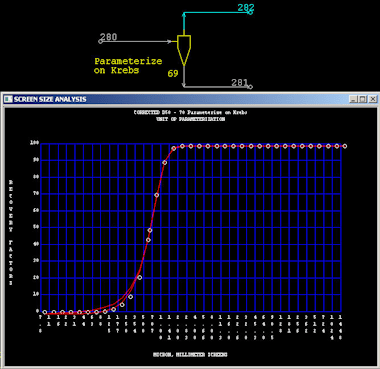Click the 'Parameterize on Krebs' label
This screenshot has width=380, height=369.
tap(128, 66)
